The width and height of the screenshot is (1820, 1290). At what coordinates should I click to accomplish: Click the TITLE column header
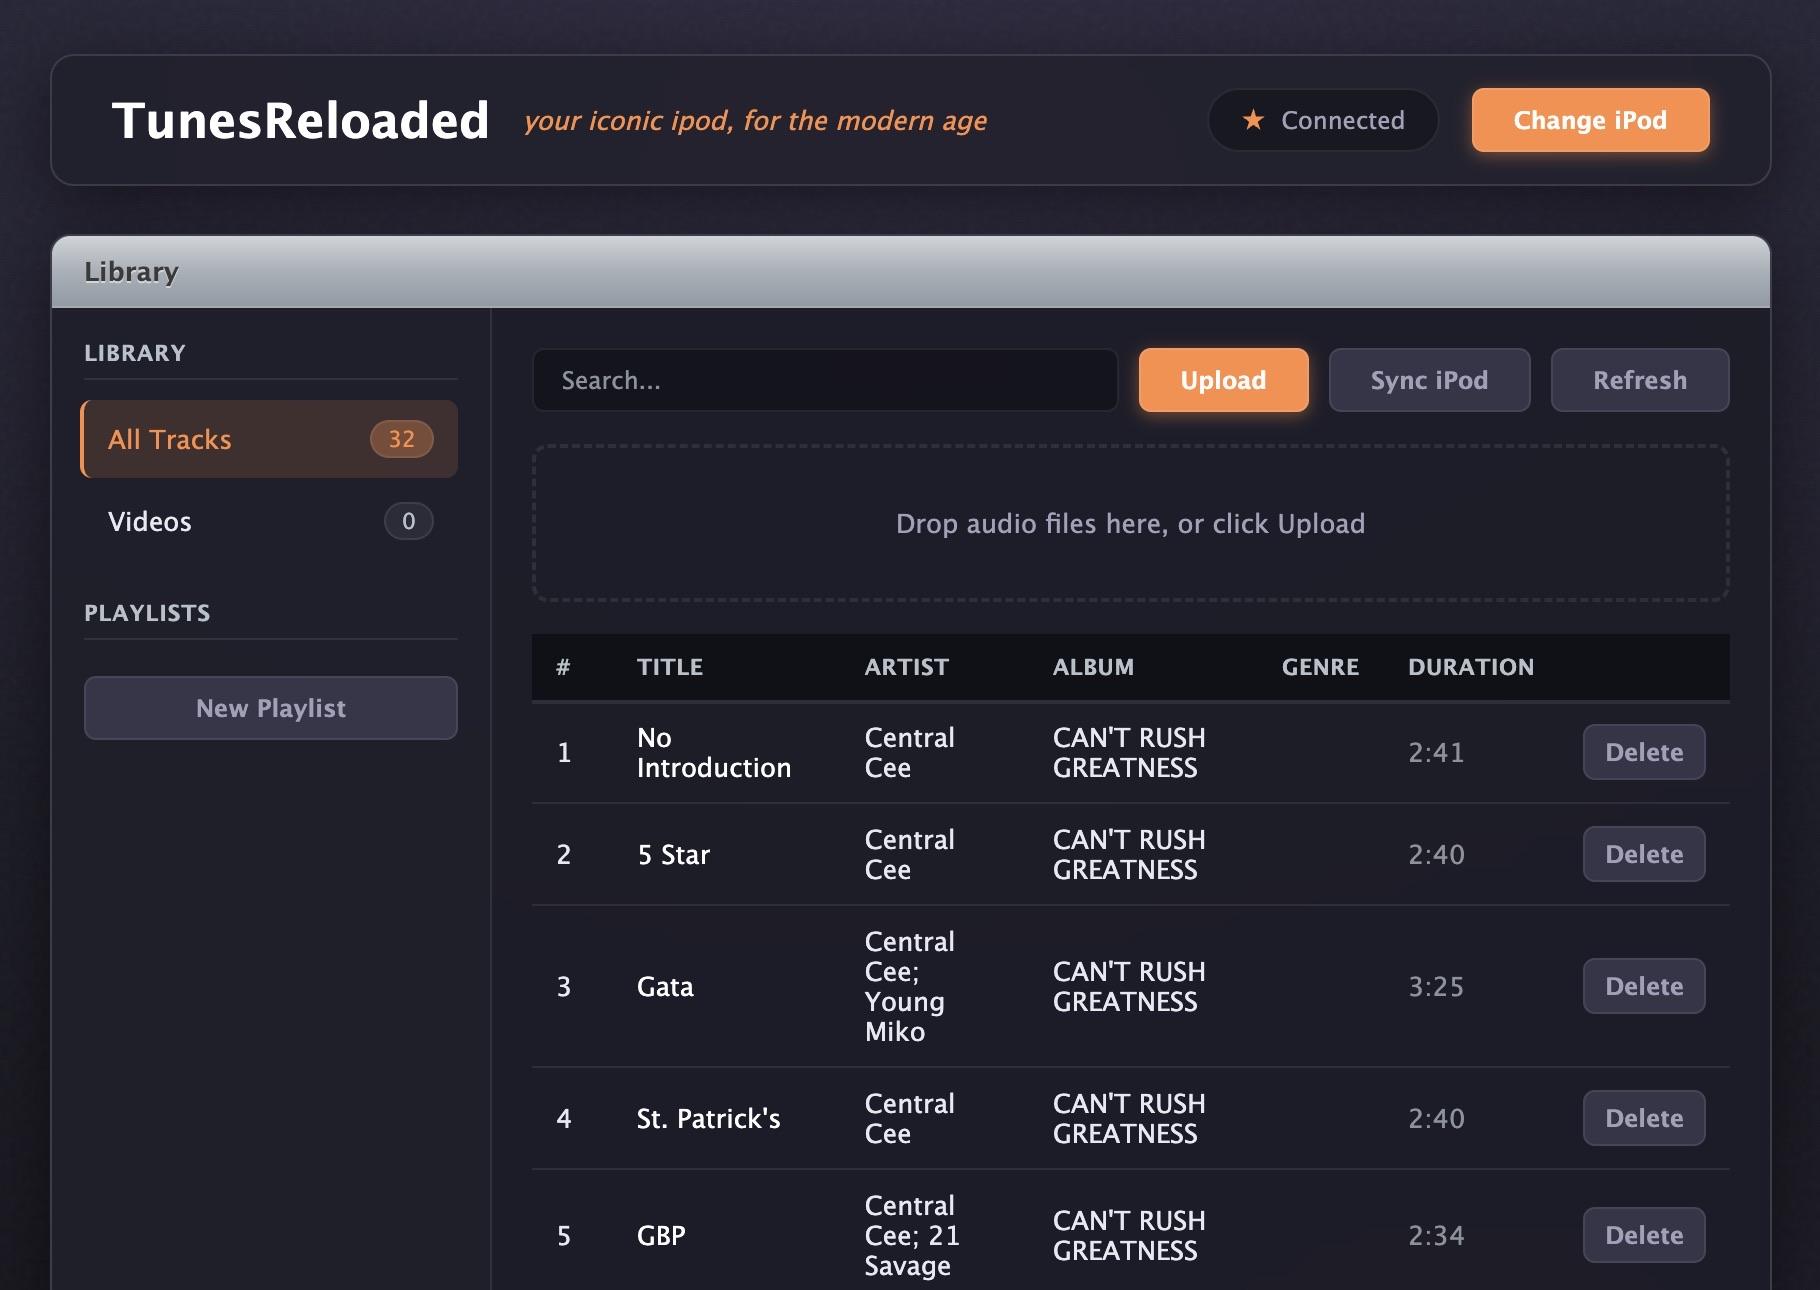(x=670, y=667)
